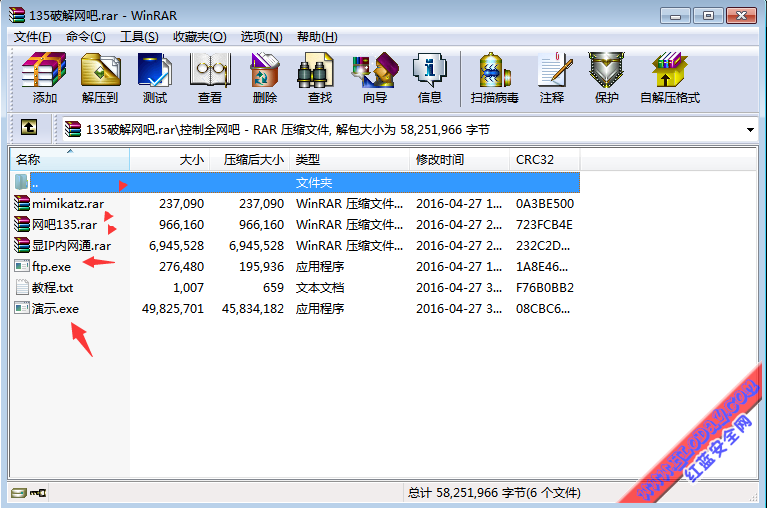
Task: Click the 教程.txt document icon
Action: 22,287
